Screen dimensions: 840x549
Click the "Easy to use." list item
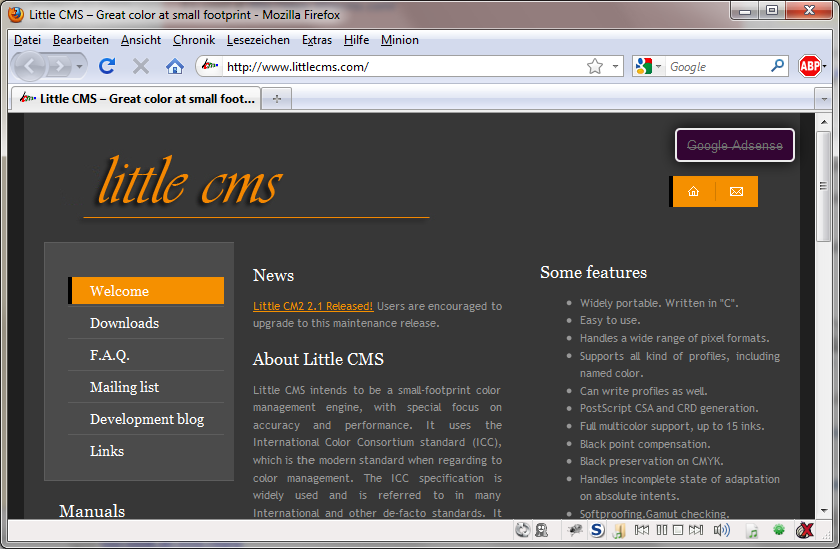point(610,320)
